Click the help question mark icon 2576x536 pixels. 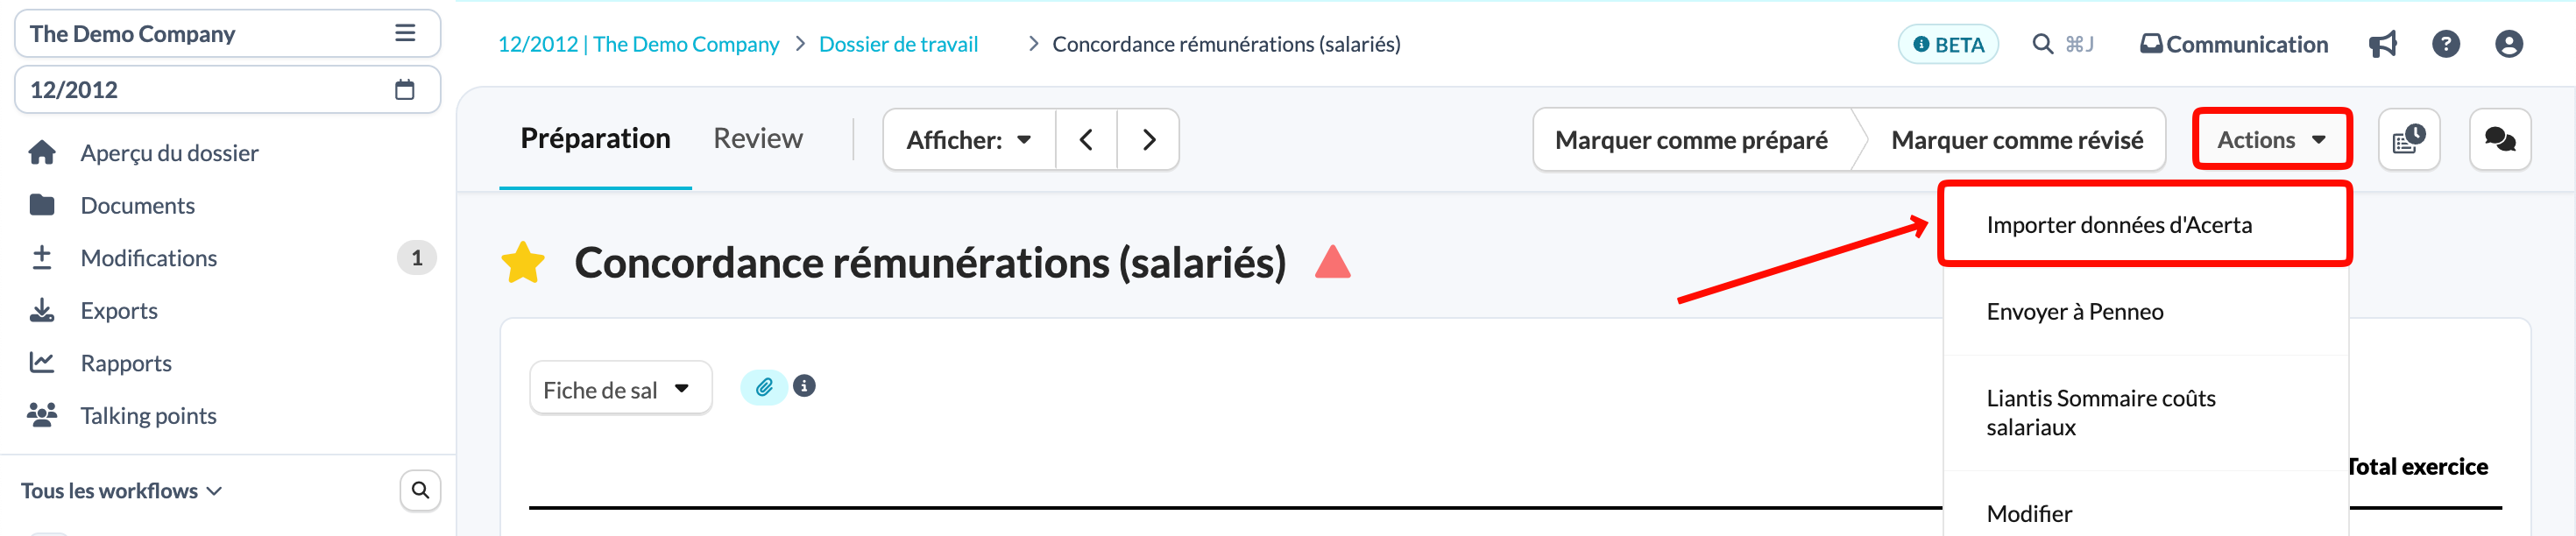2445,44
